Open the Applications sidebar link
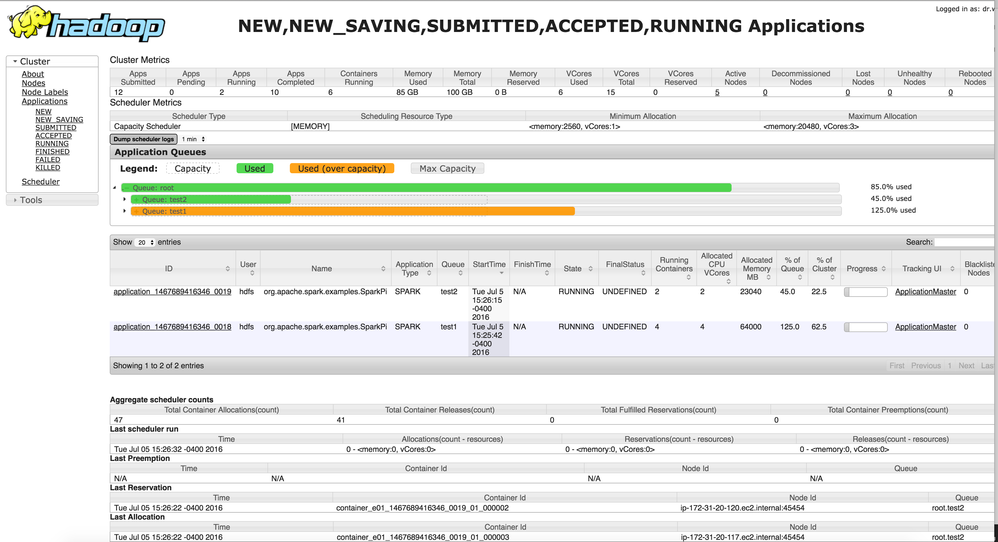Screen dimensions: 998x542 pyautogui.click(x=45, y=101)
